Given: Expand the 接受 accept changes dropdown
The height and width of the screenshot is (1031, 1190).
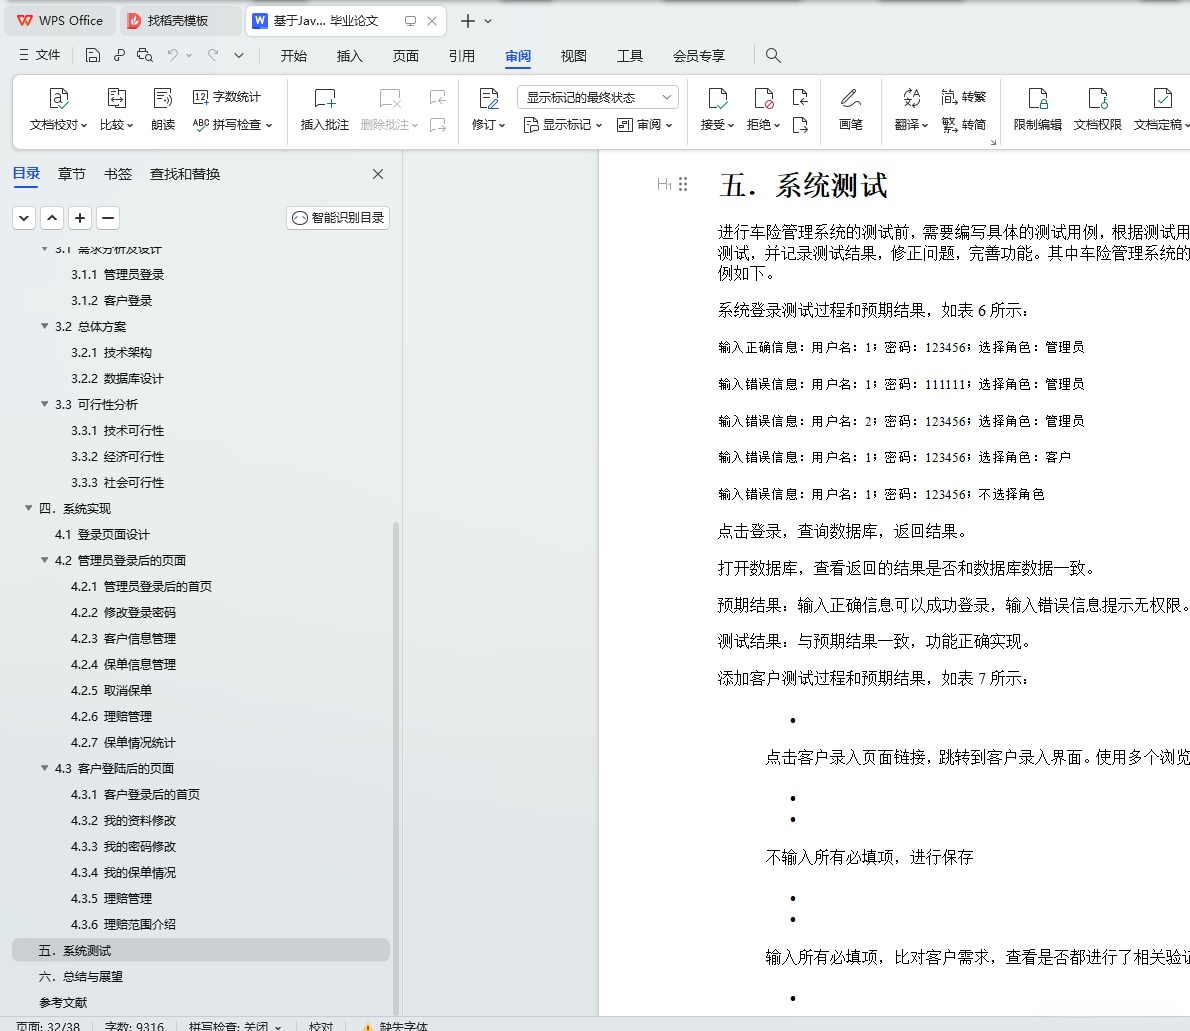Looking at the screenshot, I should coord(730,124).
